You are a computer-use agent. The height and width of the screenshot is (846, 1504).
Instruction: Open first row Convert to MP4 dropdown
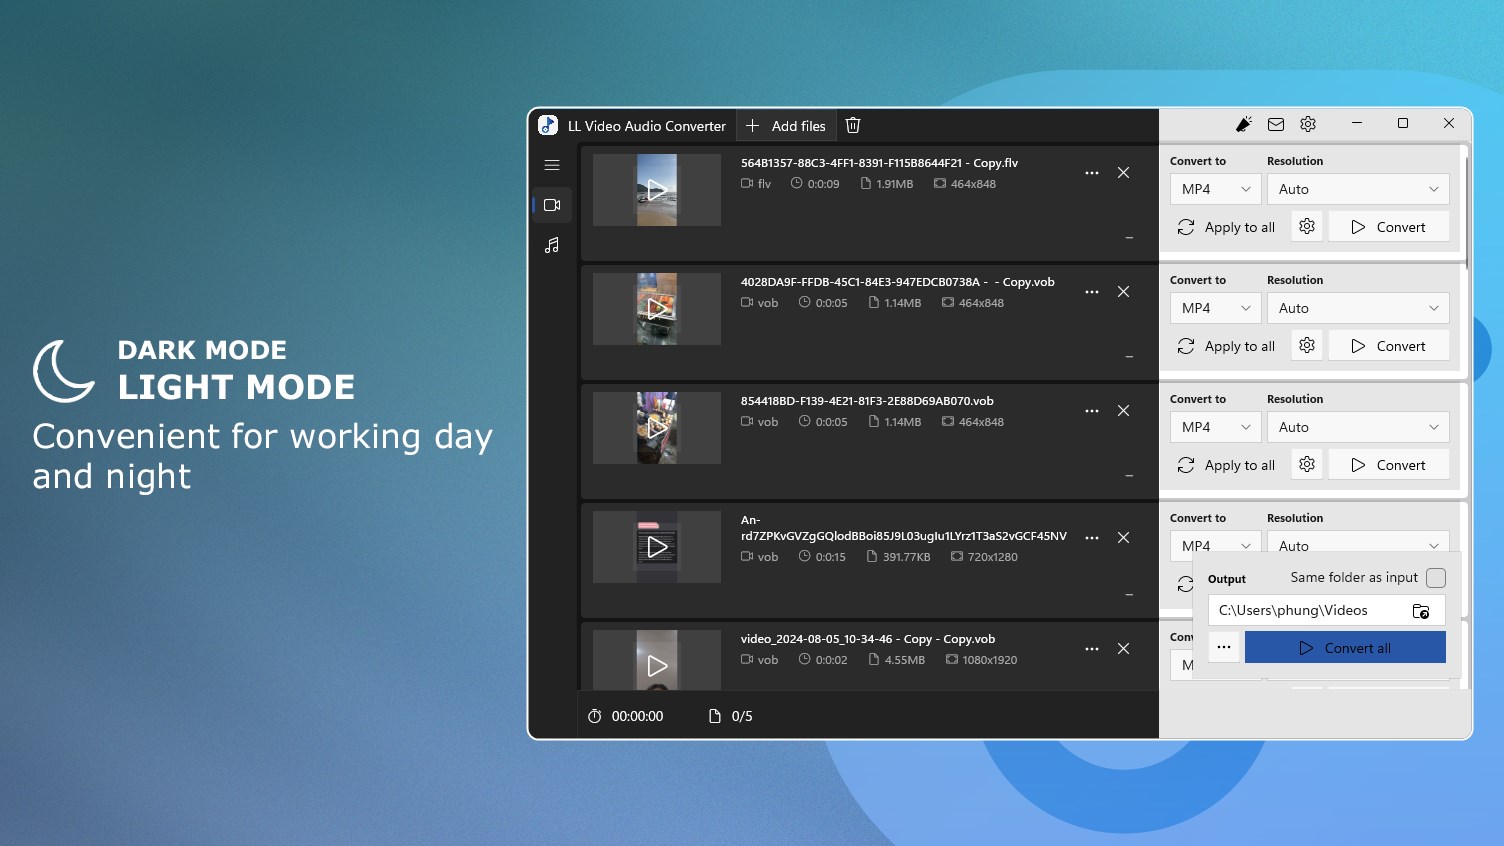pos(1216,189)
